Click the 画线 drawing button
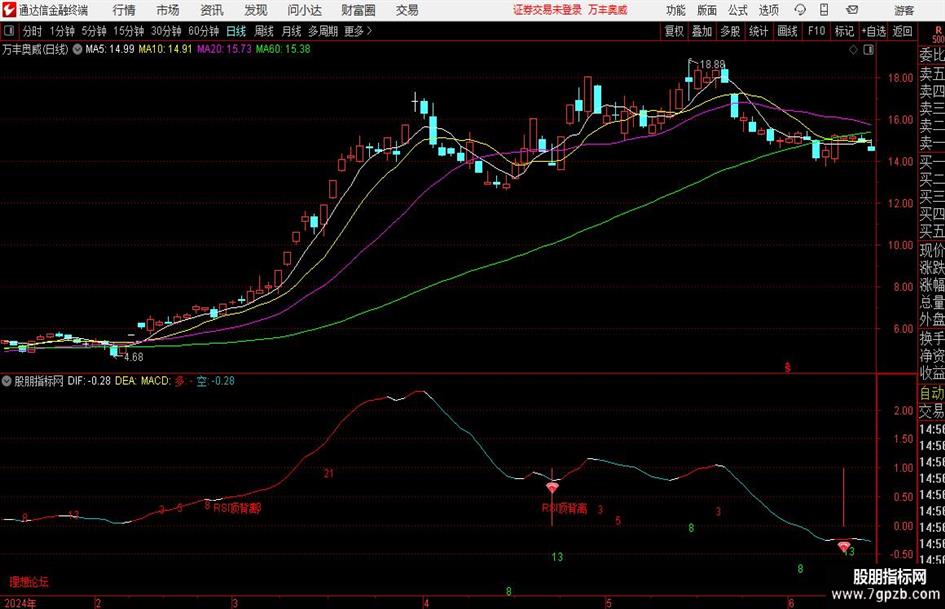 click(787, 31)
